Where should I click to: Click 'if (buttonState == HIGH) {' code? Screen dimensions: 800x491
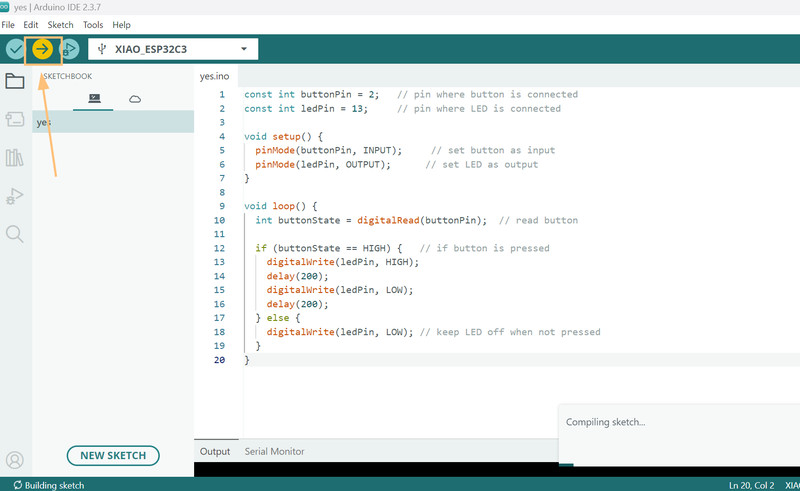[329, 248]
